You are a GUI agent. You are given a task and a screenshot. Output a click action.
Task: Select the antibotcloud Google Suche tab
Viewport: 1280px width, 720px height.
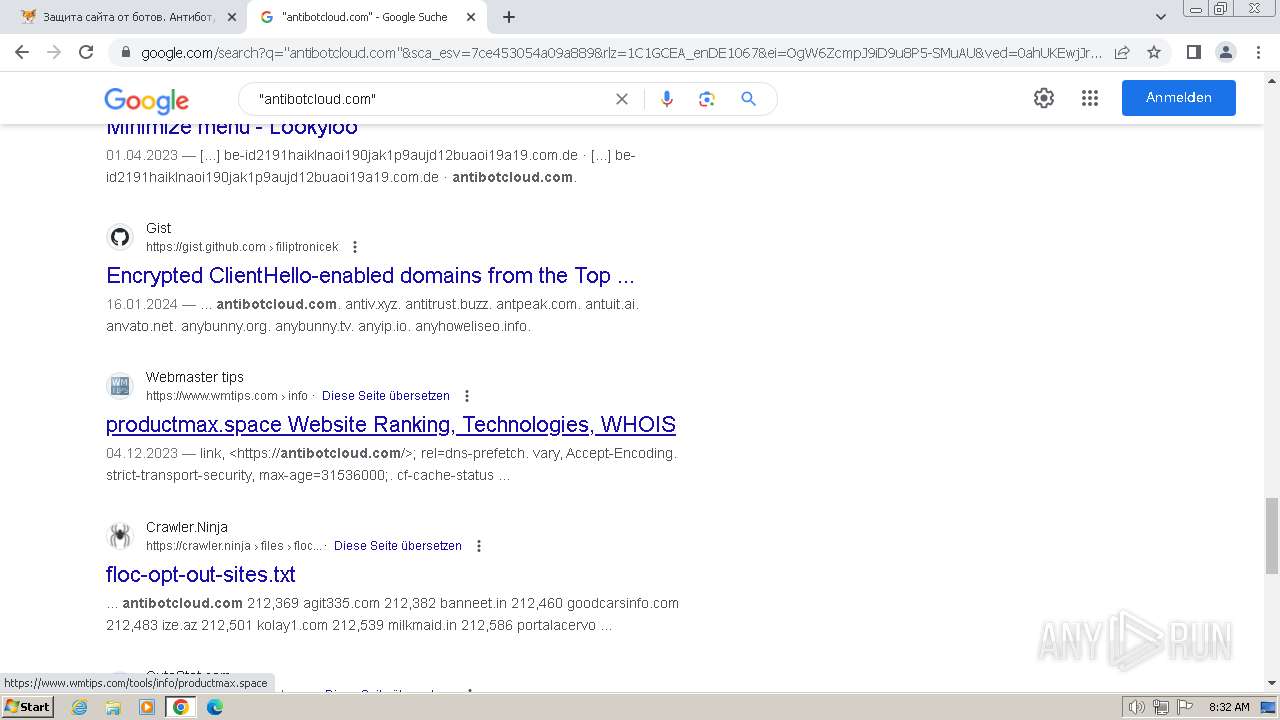(364, 17)
